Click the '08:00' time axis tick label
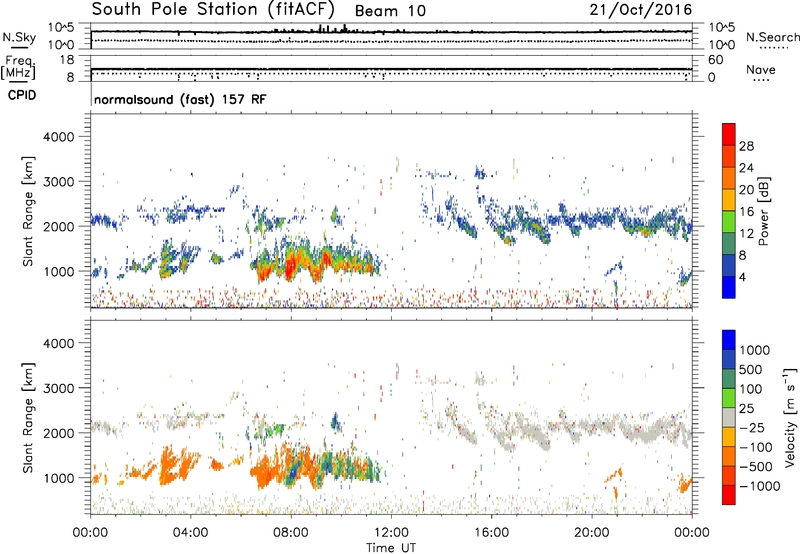The image size is (800, 554). (x=291, y=533)
